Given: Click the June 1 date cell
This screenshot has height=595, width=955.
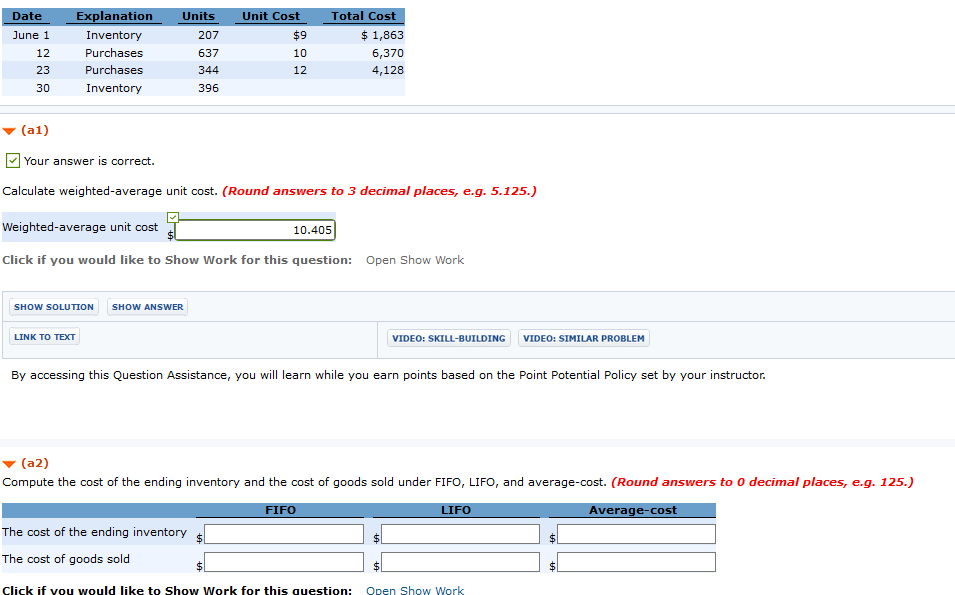Looking at the screenshot, I should [31, 35].
